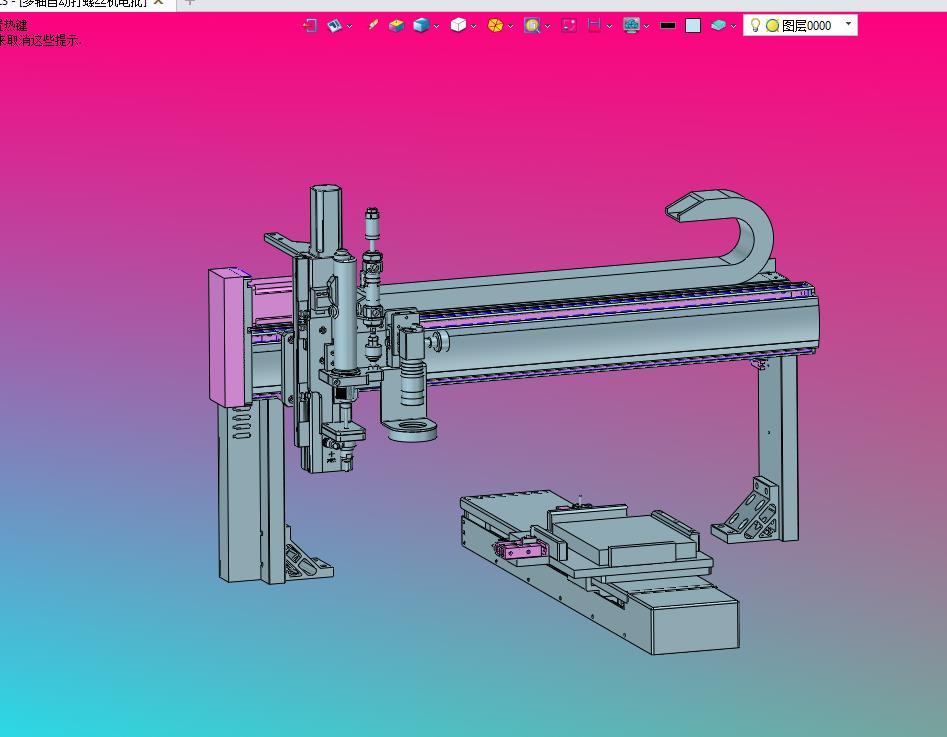Click the monitor display settings icon

631,25
